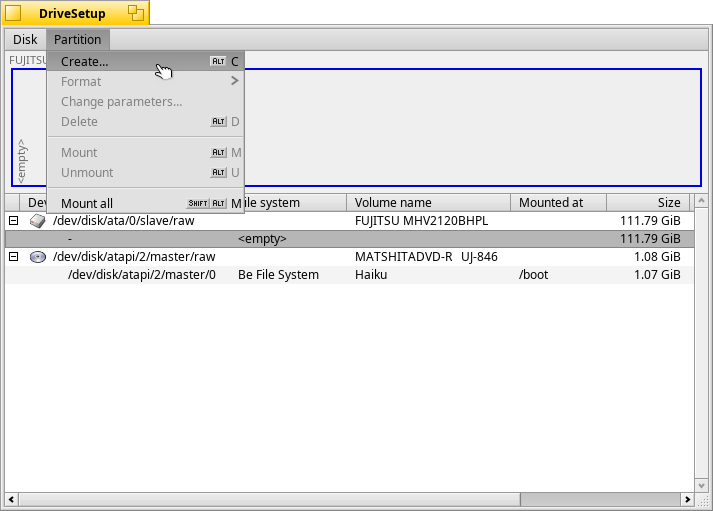The image size is (713, 511).
Task: Click the DriveSetup window close box
Action: click(x=14, y=13)
